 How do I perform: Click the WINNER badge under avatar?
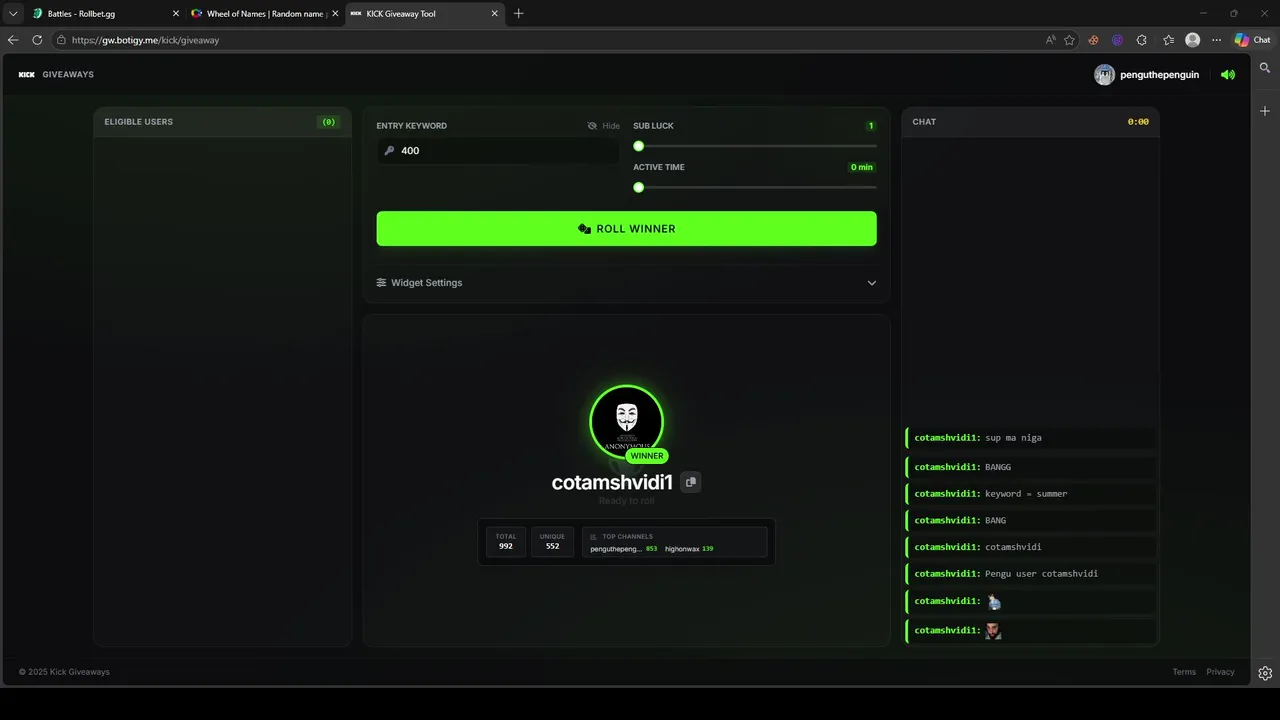[646, 456]
